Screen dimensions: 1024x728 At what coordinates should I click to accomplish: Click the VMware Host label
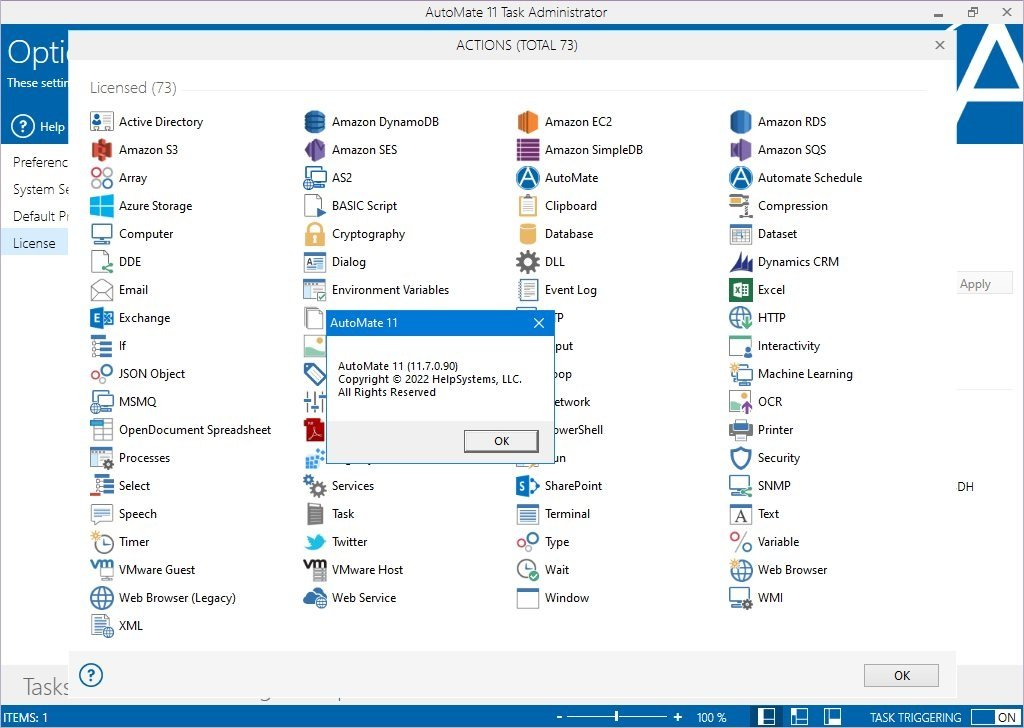click(368, 569)
